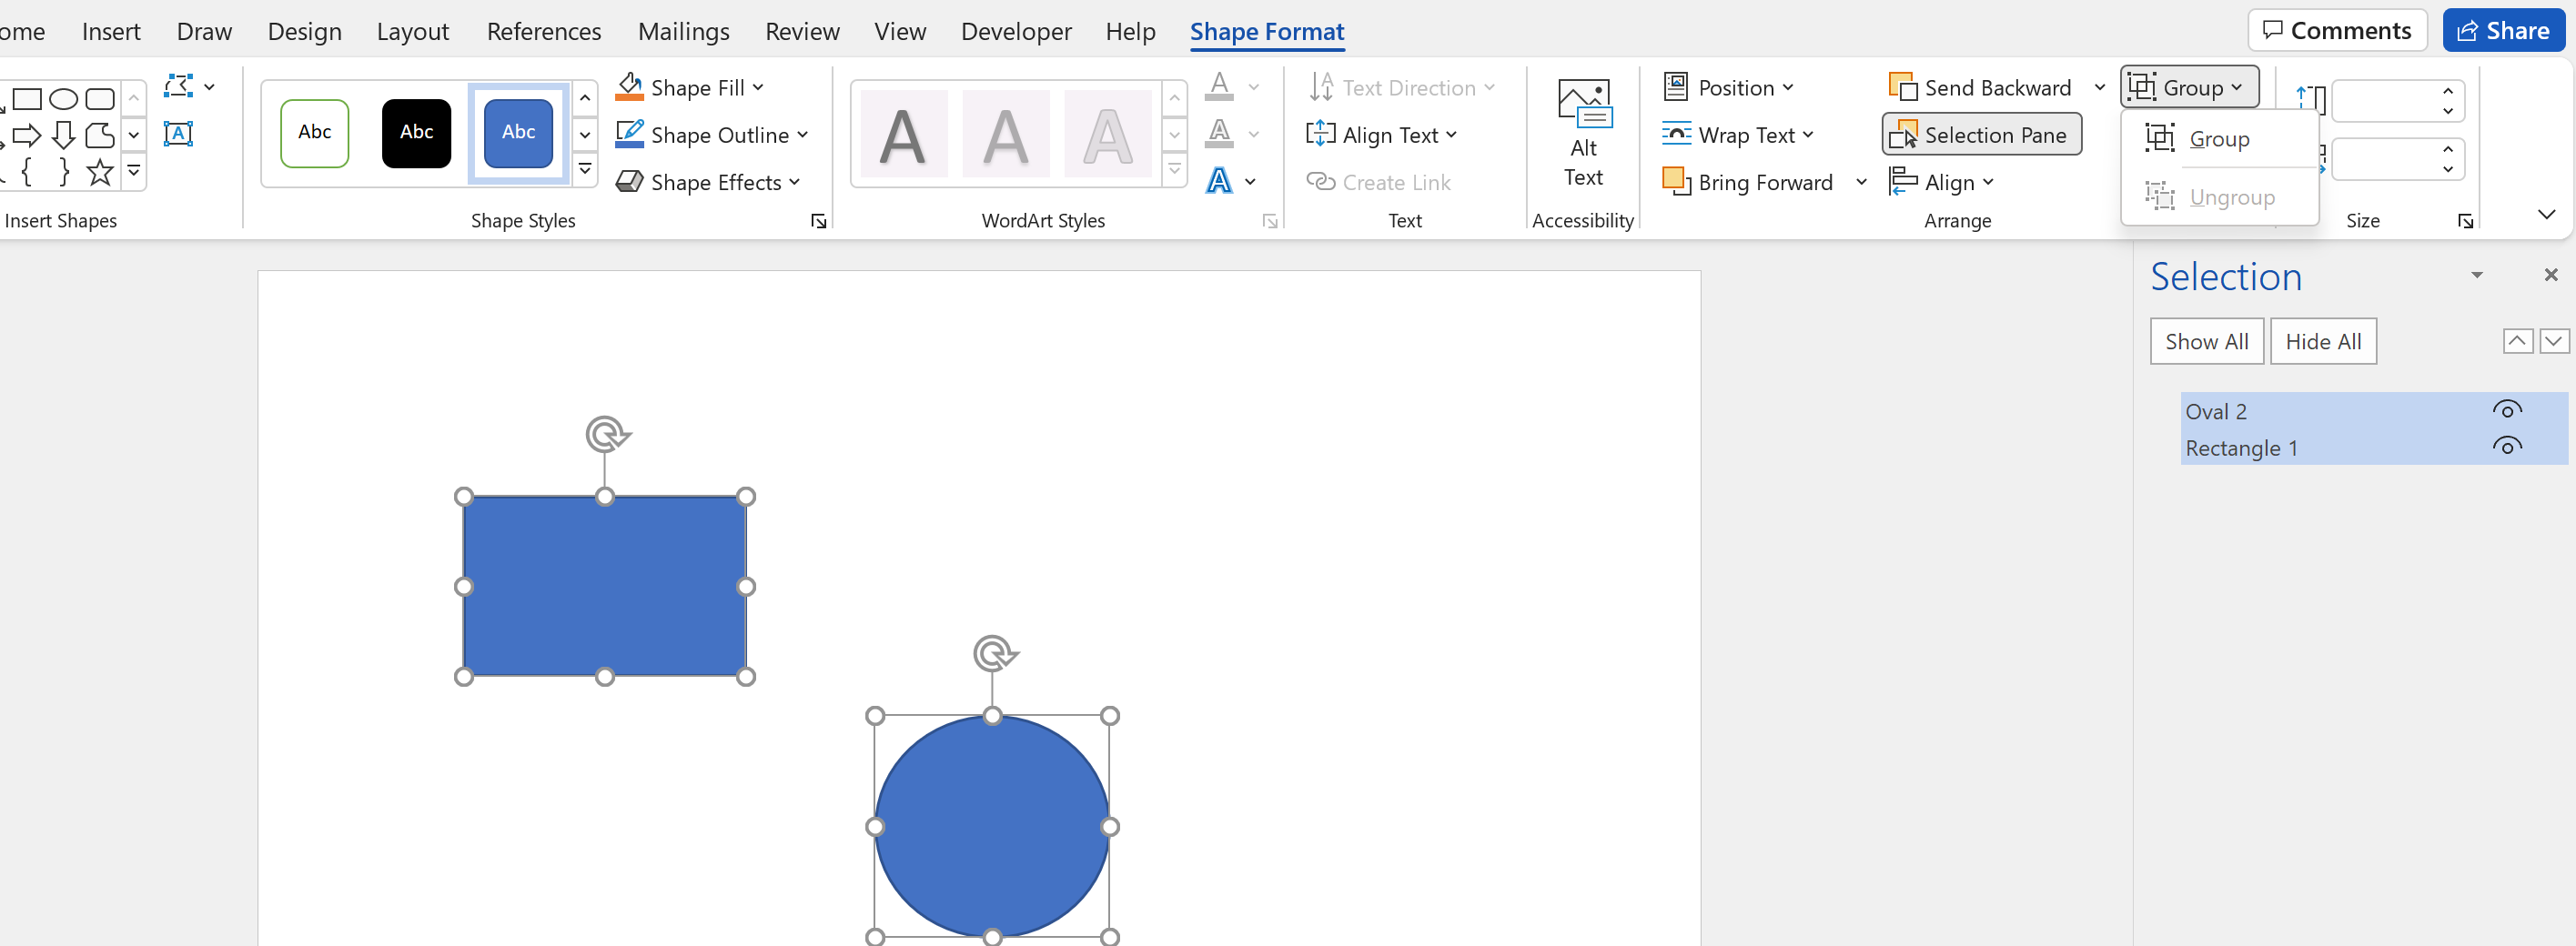Open the Text Fill color dropdown
Screen dimensions: 2576x946
1253,87
